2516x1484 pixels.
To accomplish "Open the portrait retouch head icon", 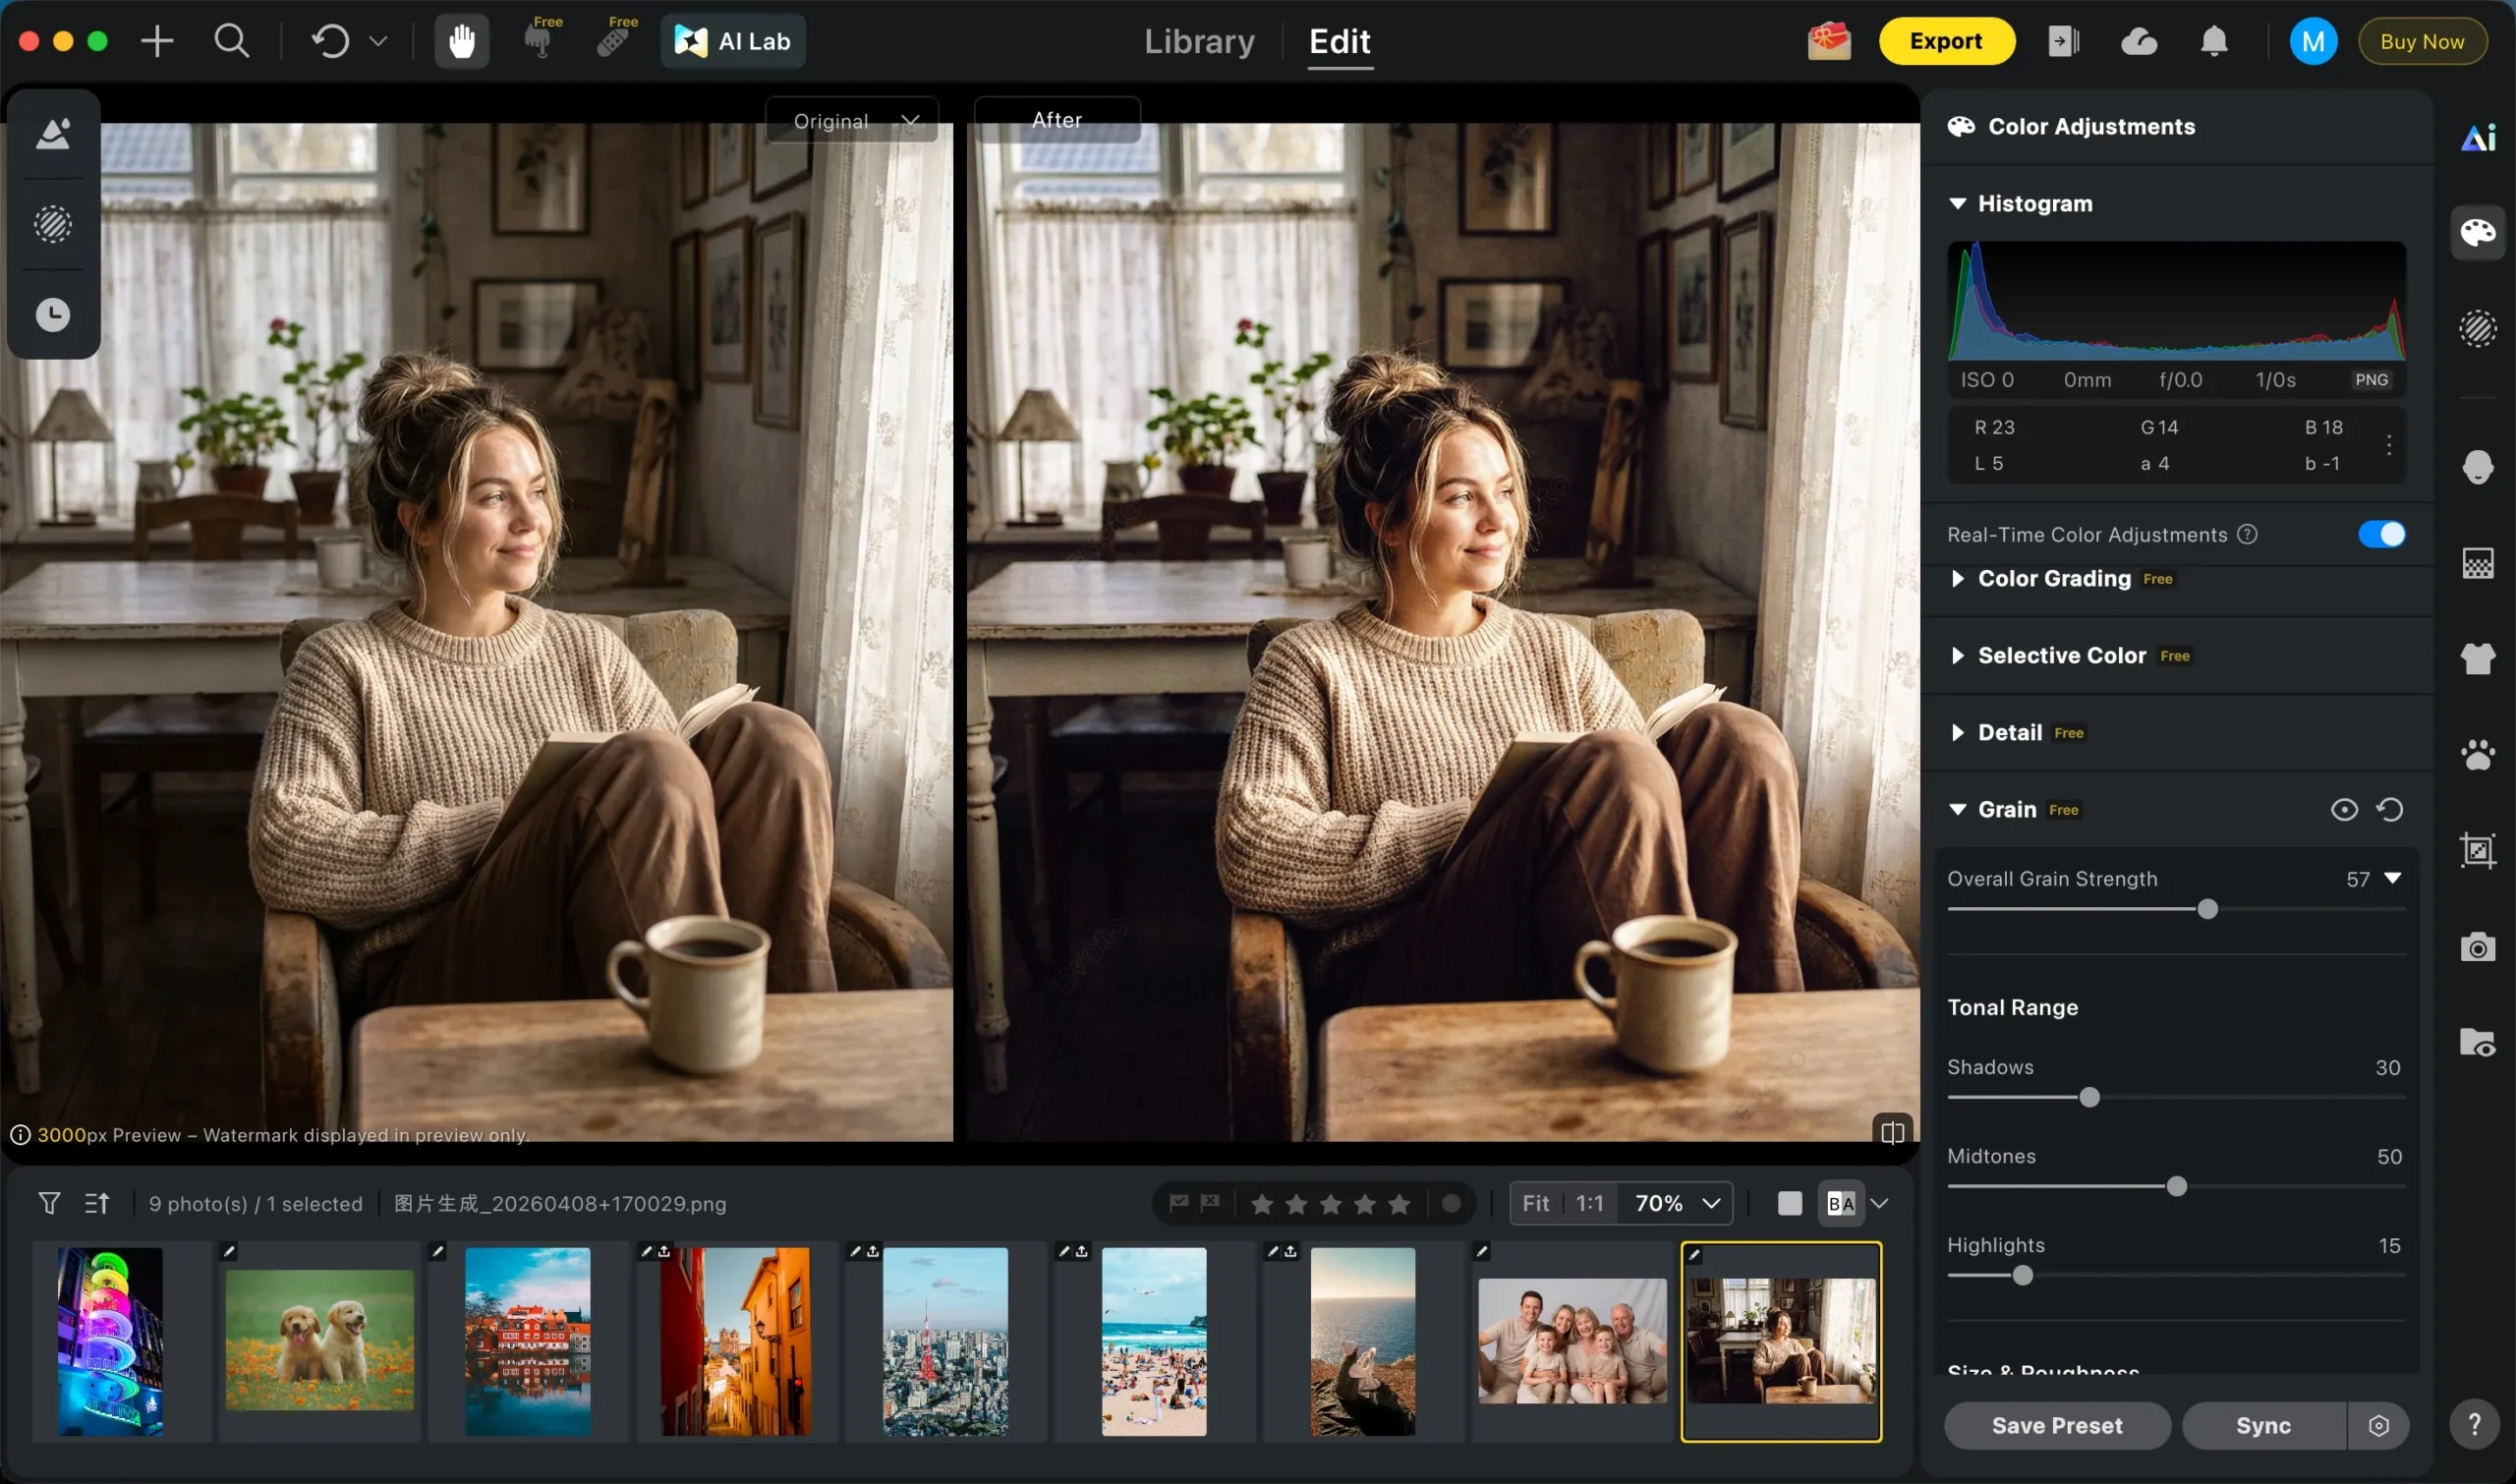I will (x=2477, y=466).
